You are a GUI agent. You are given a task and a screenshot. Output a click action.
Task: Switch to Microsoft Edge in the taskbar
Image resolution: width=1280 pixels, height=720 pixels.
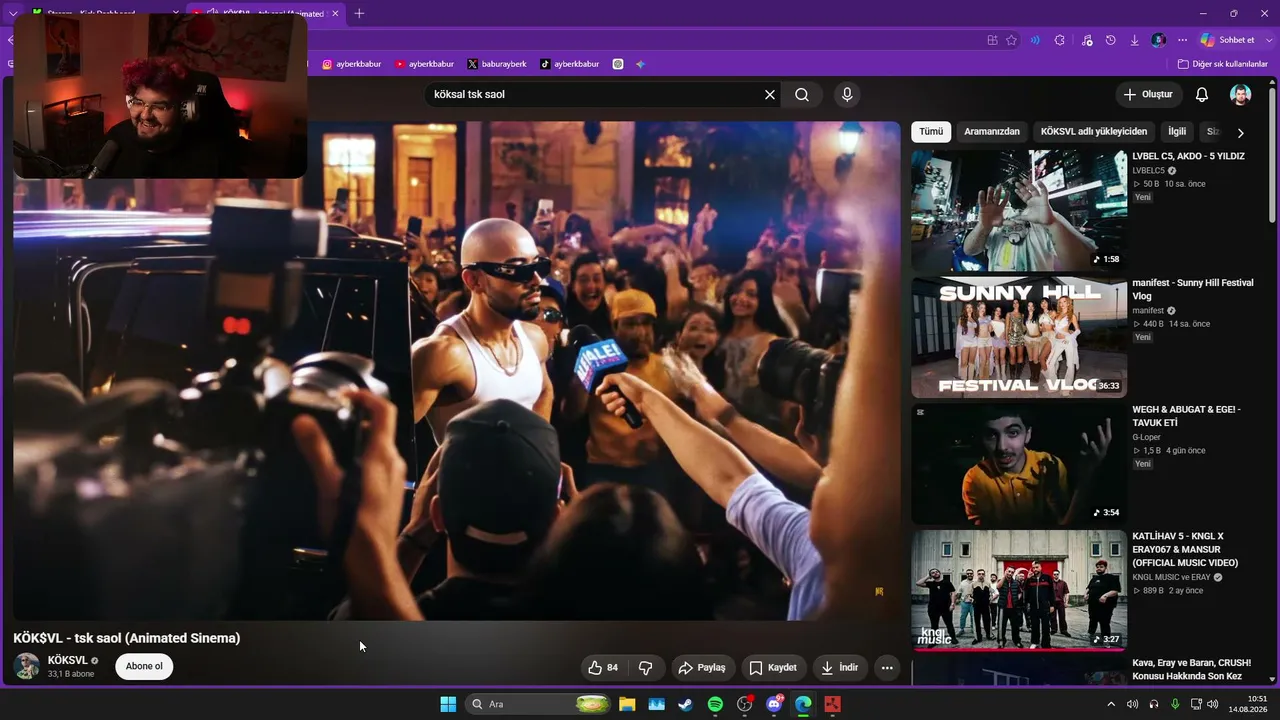[803, 704]
